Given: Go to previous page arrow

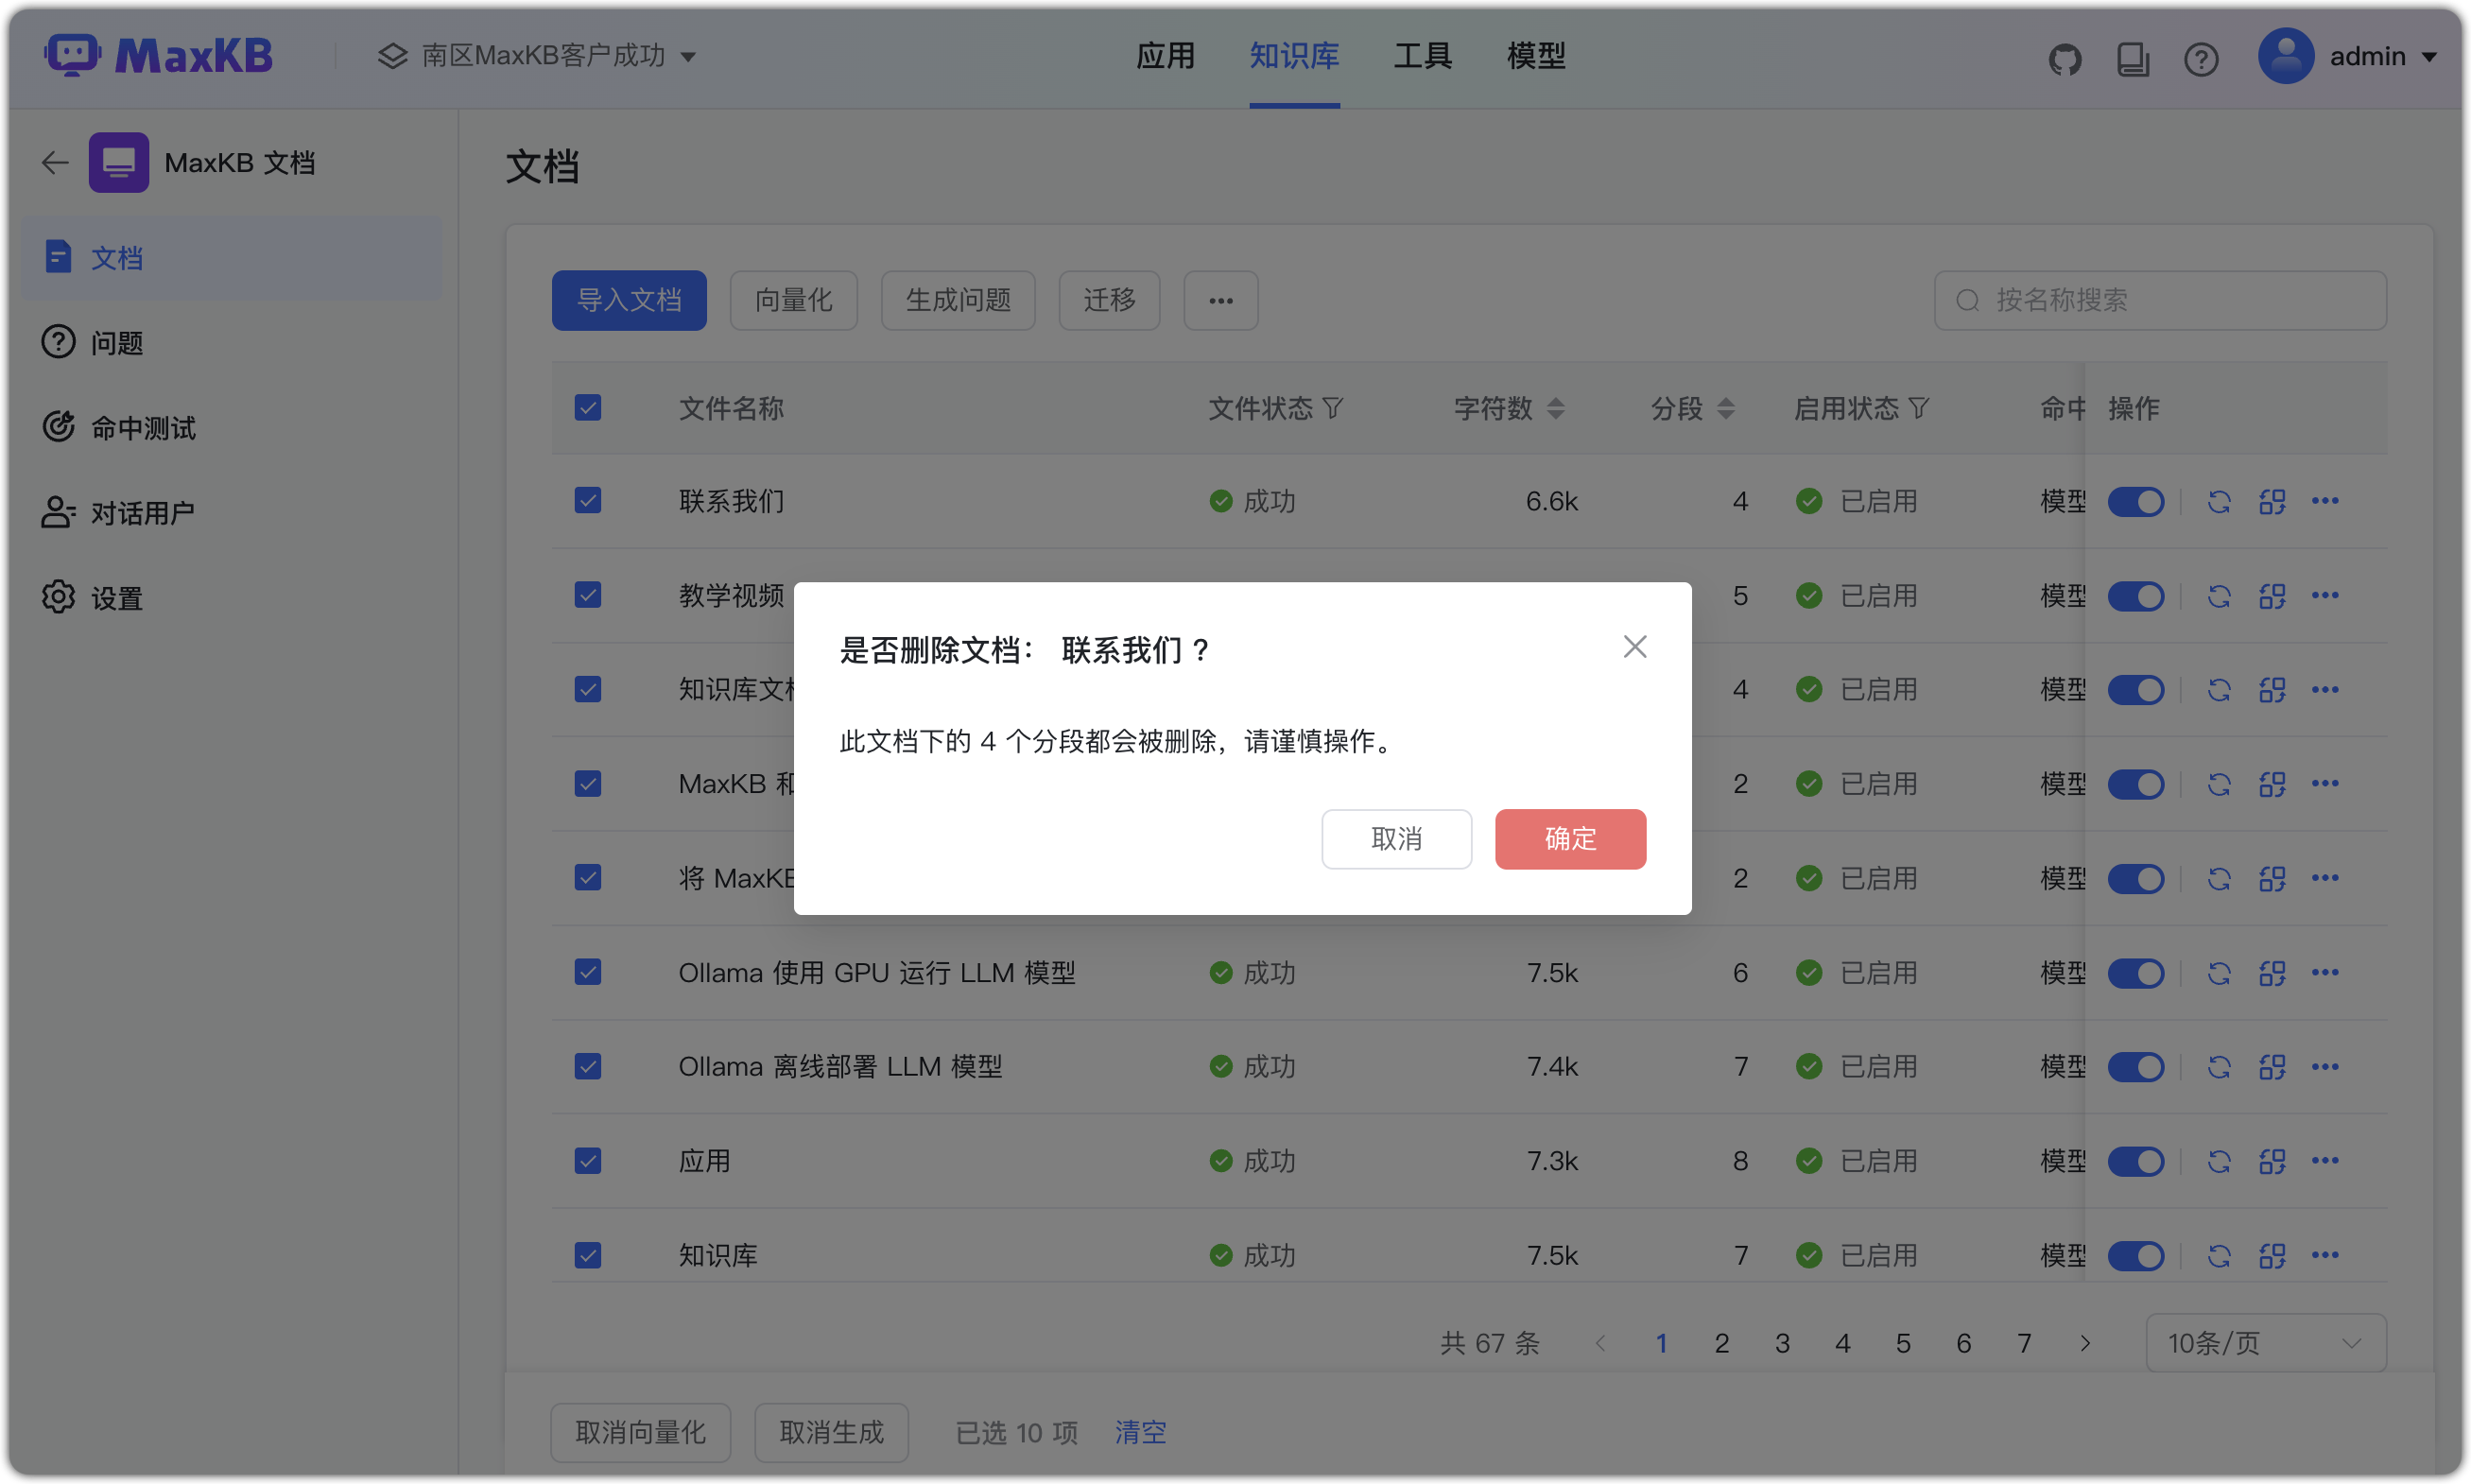Looking at the screenshot, I should pyautogui.click(x=1600, y=1342).
